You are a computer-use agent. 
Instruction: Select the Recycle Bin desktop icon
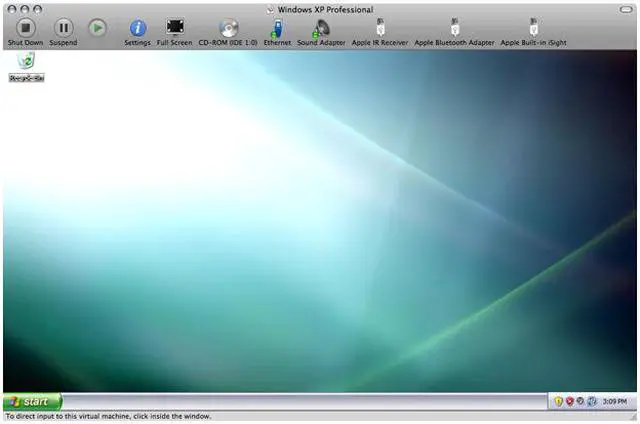point(26,67)
